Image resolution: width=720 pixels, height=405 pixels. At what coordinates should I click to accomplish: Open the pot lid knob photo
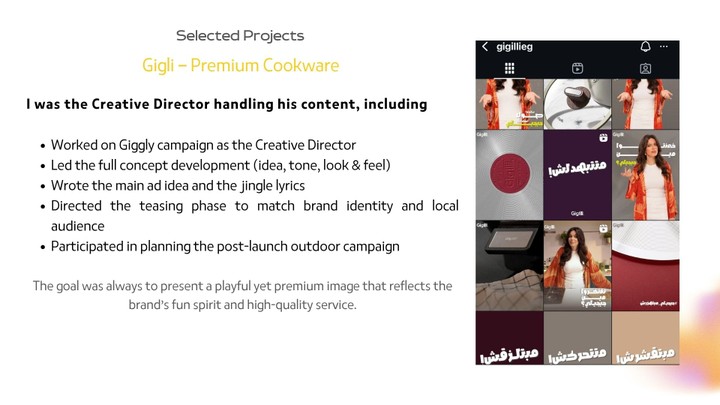click(577, 104)
